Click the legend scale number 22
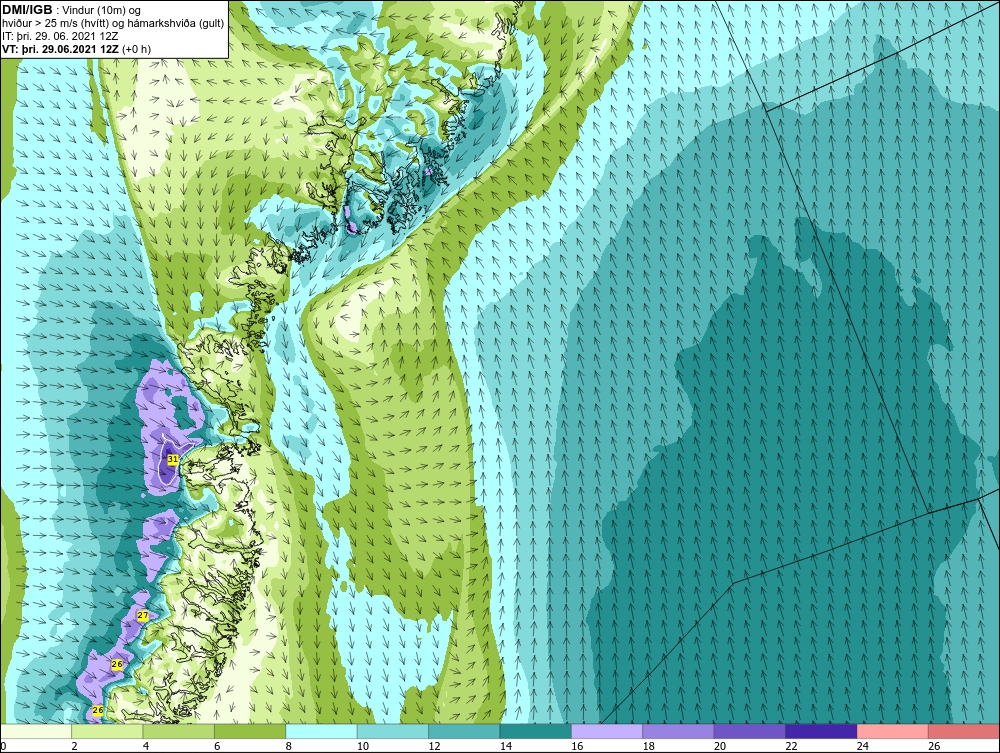 (791, 746)
